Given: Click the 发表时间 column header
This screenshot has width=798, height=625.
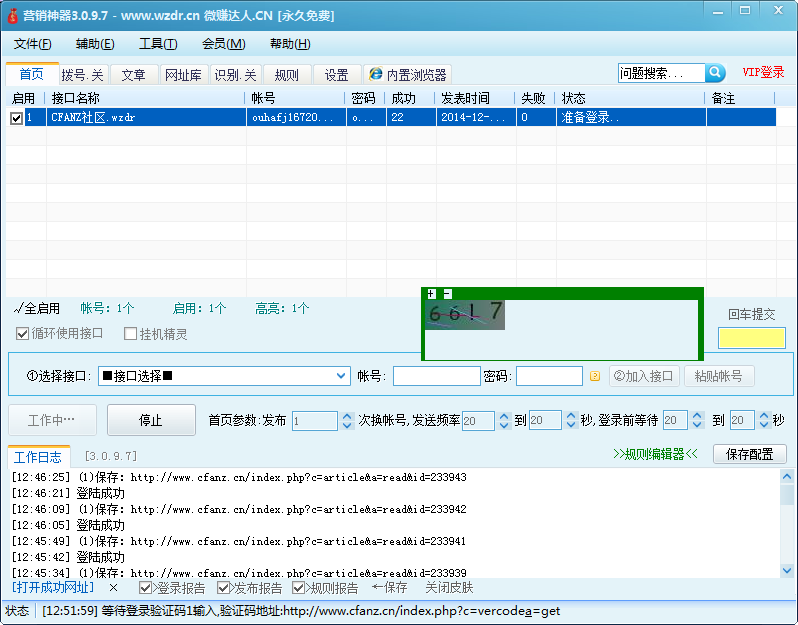Looking at the screenshot, I should (x=475, y=98).
